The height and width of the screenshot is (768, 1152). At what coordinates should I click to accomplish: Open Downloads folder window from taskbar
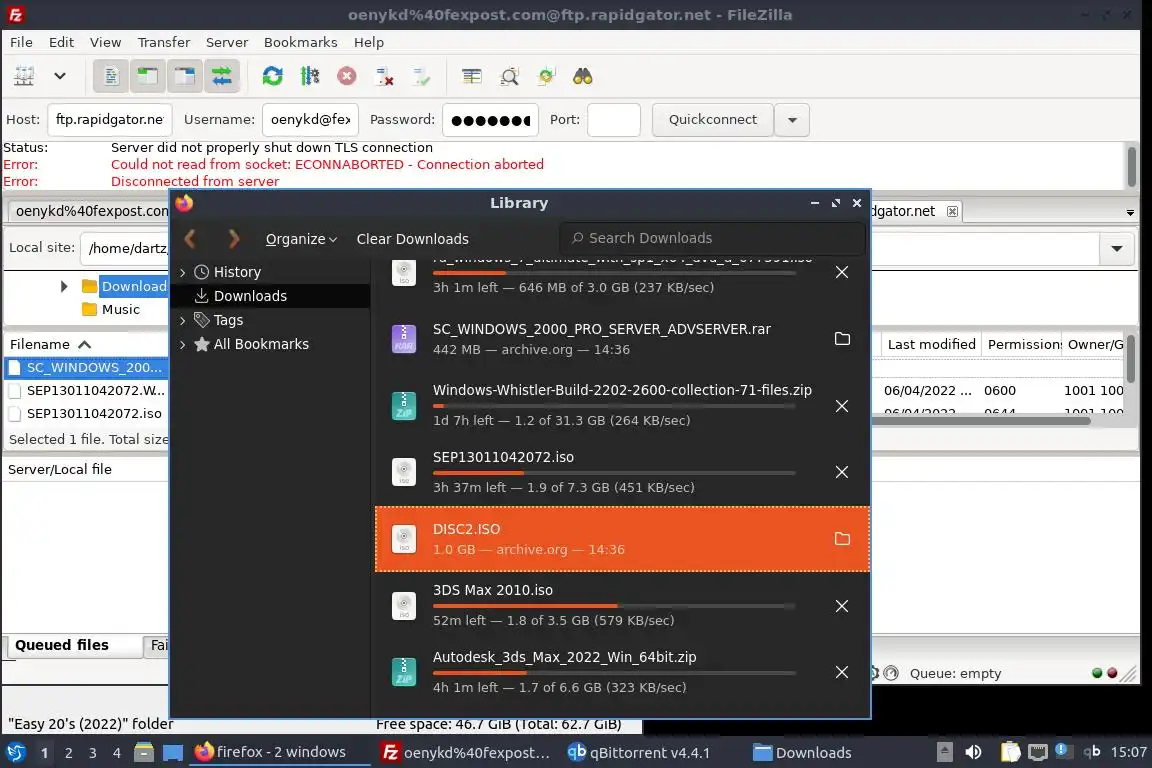(803, 753)
